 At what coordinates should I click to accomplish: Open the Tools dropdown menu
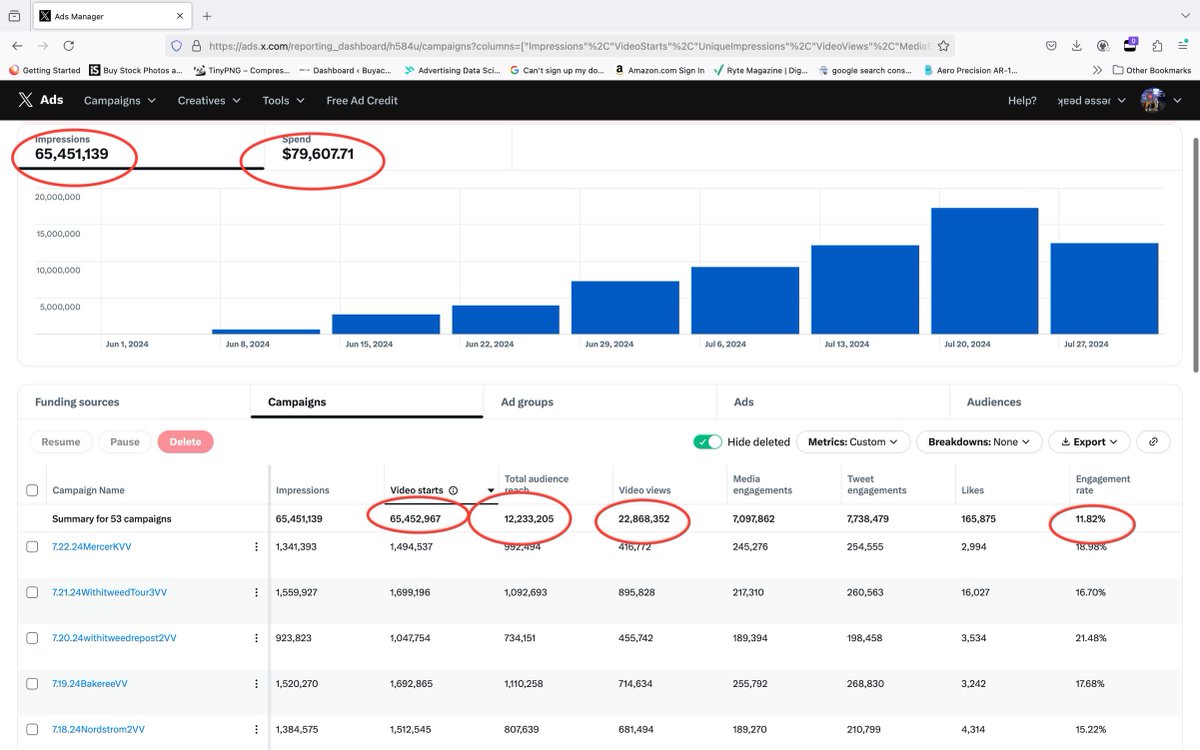[x=283, y=100]
